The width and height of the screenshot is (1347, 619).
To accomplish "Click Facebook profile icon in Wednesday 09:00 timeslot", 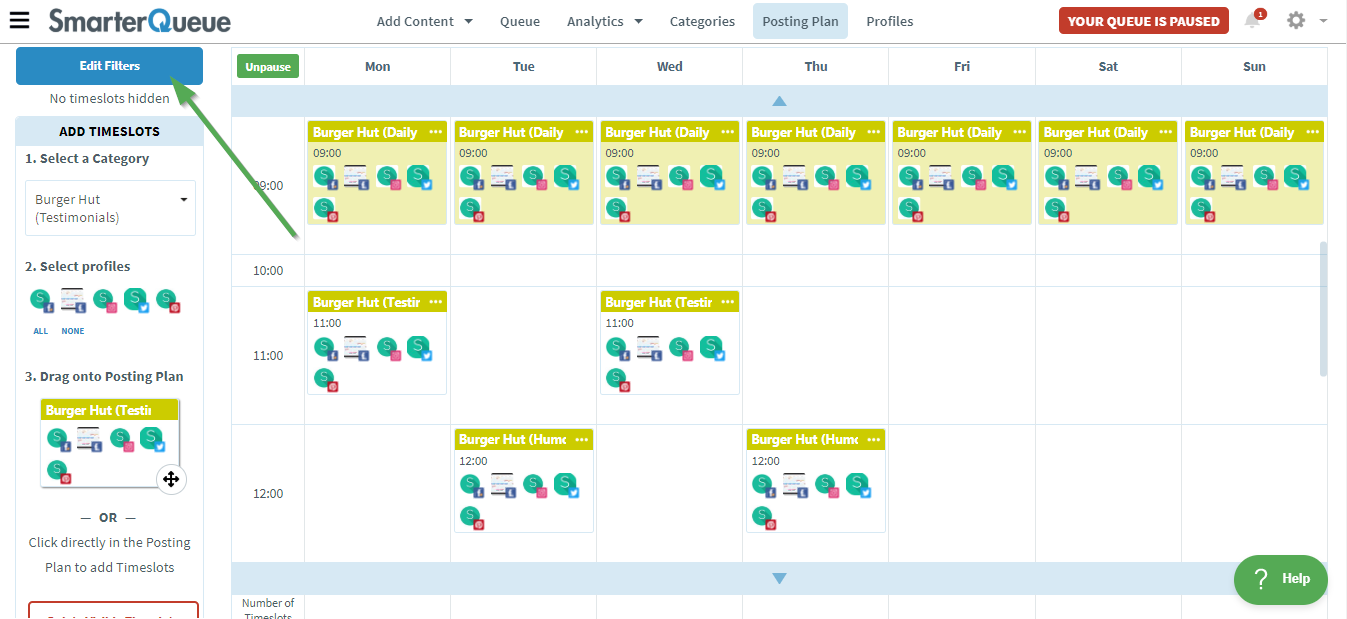I will (x=619, y=178).
